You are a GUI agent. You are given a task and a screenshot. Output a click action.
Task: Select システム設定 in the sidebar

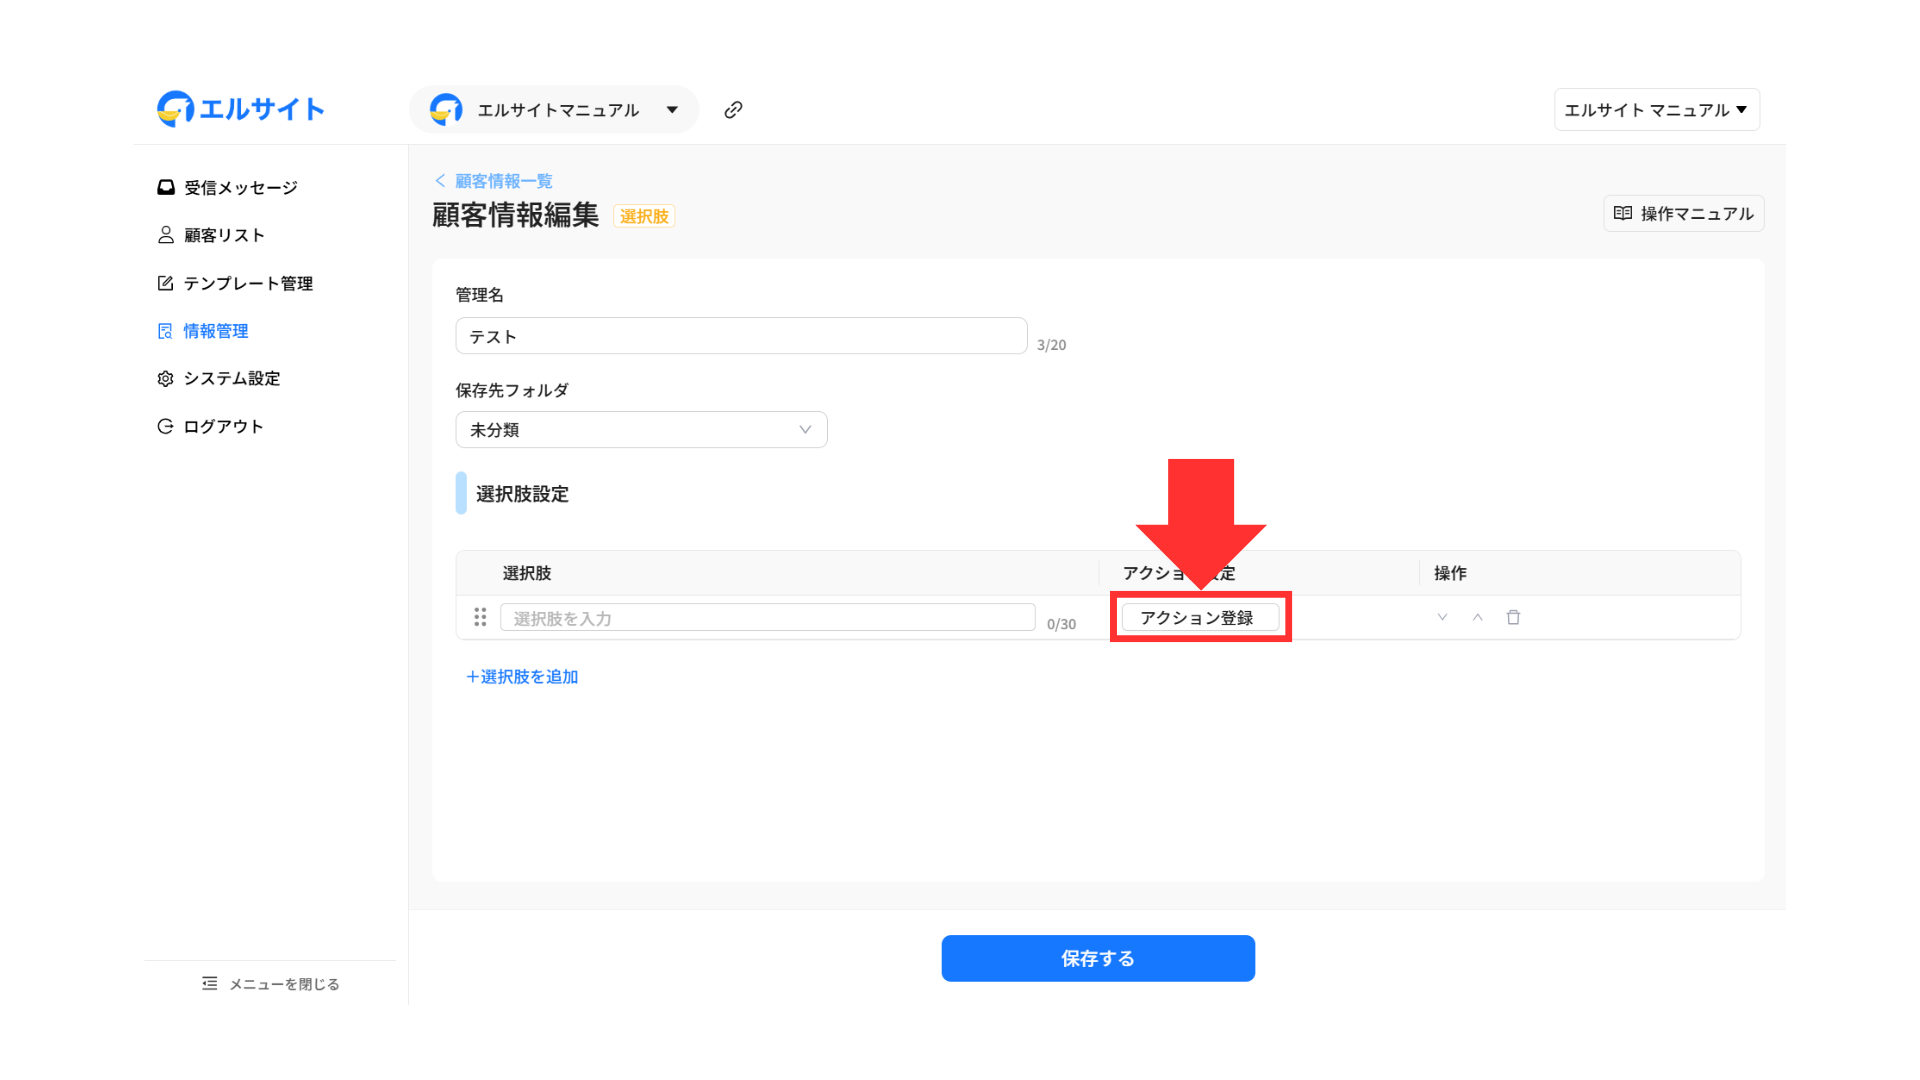click(231, 379)
